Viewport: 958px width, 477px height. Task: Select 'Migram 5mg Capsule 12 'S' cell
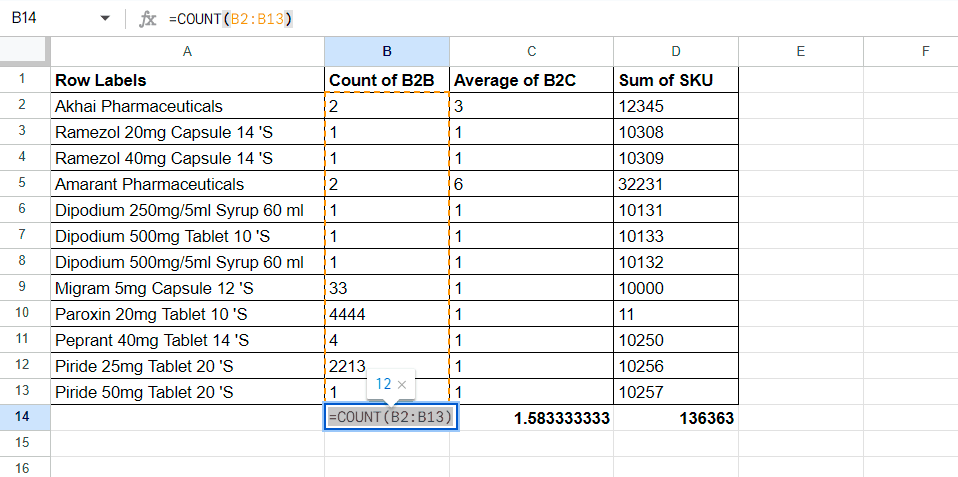pyautogui.click(x=188, y=288)
